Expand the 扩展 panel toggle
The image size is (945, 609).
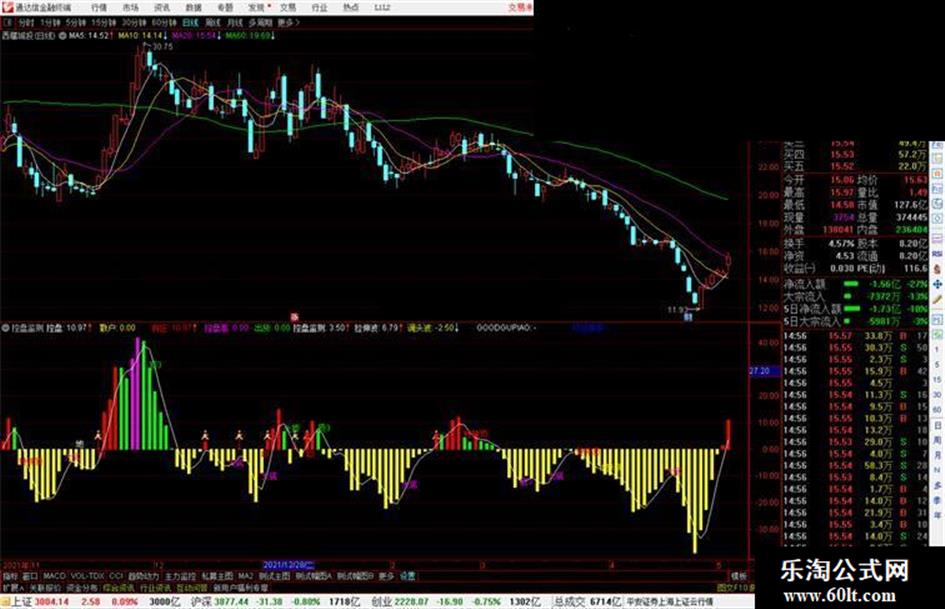tap(13, 587)
